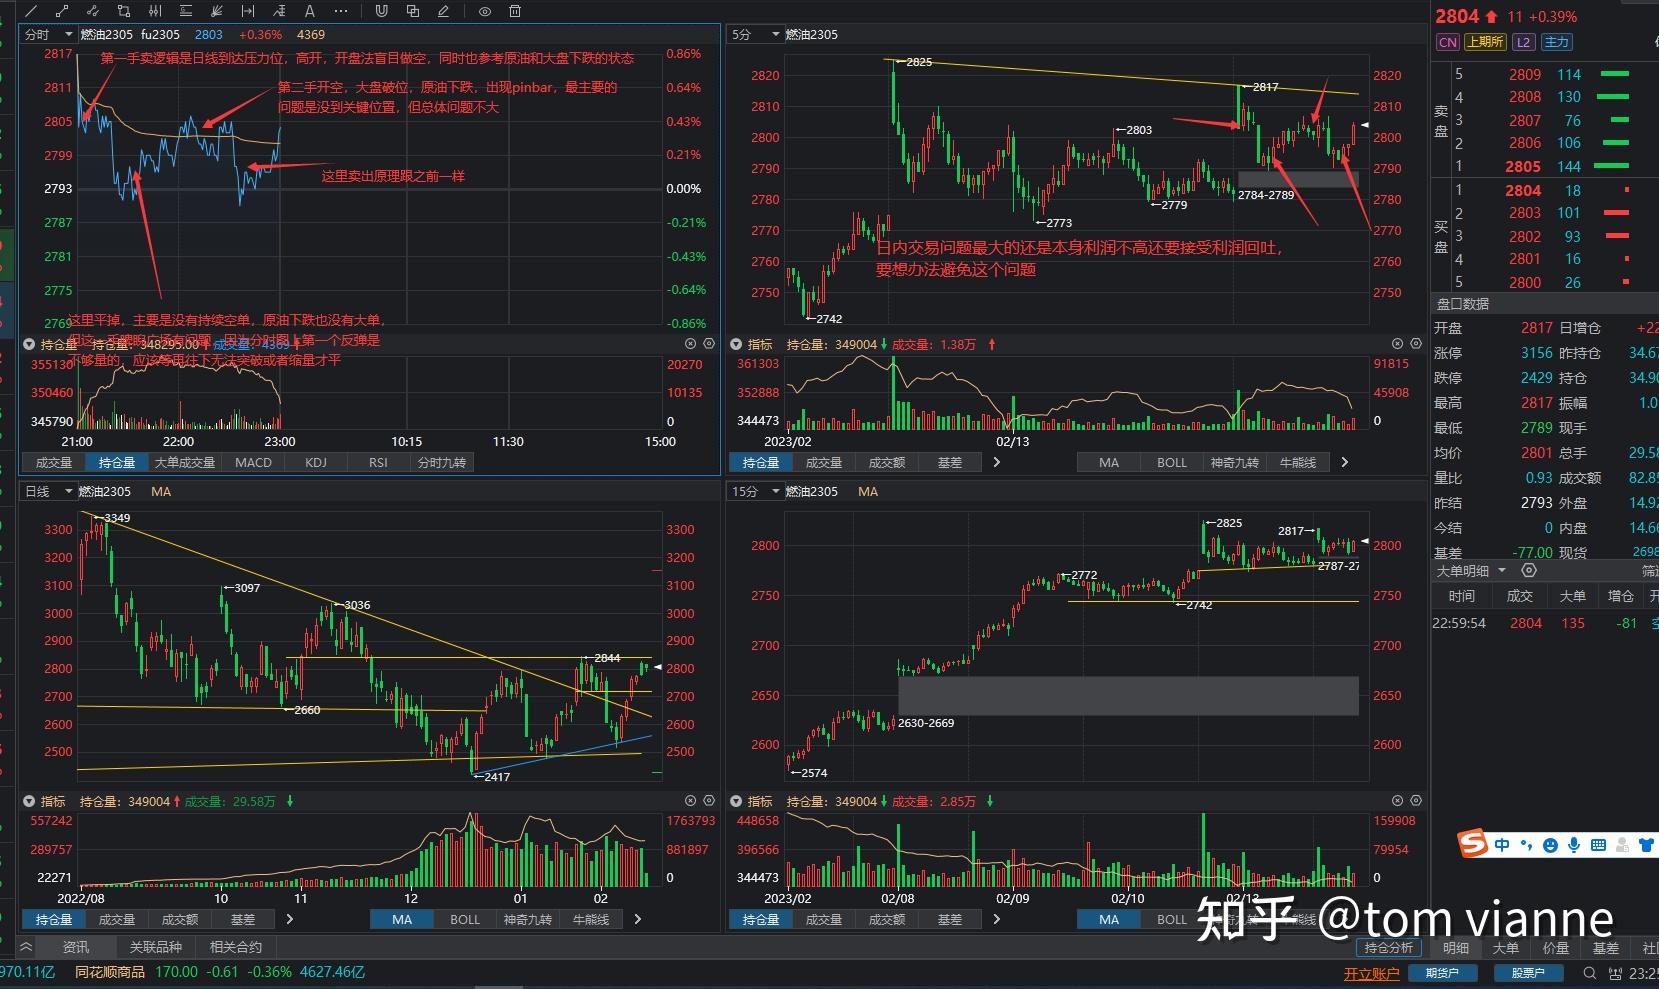Select the text annotation tool

point(310,11)
